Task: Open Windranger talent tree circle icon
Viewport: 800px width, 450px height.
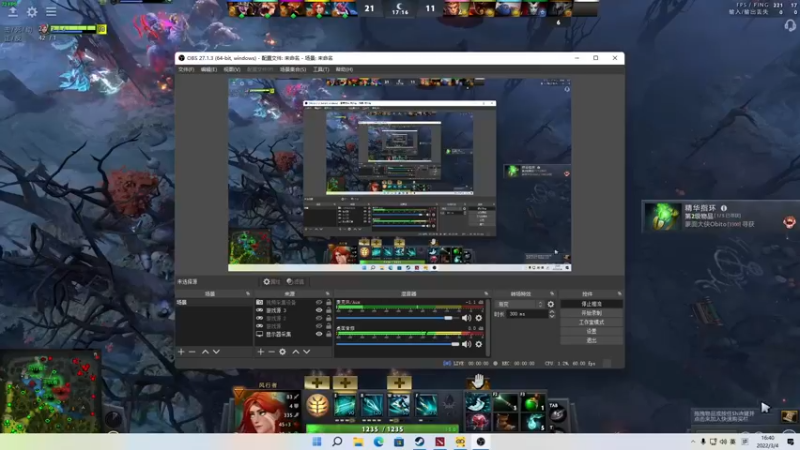Action: point(317,406)
